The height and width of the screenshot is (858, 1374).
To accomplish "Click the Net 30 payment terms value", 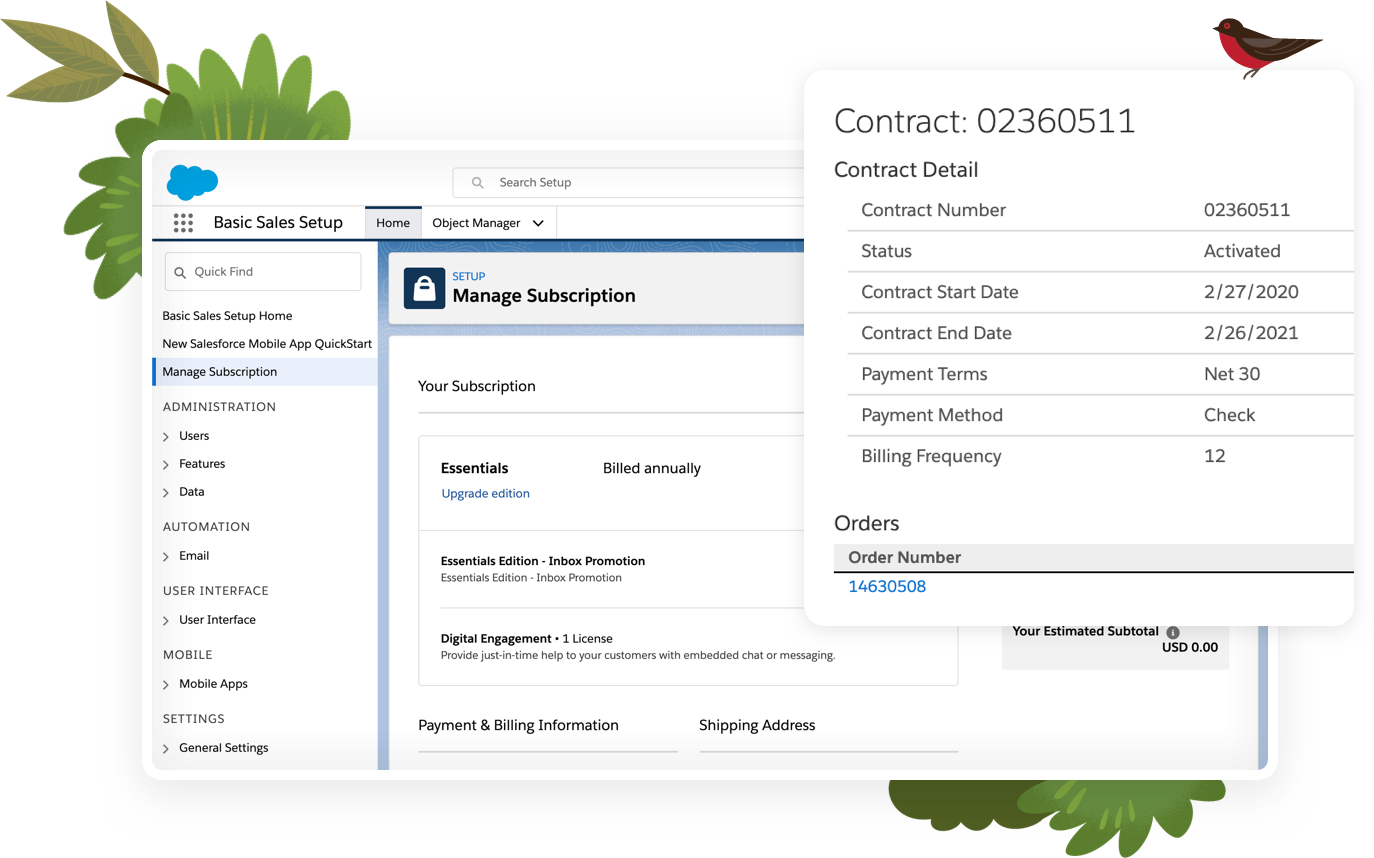I will (x=1232, y=374).
